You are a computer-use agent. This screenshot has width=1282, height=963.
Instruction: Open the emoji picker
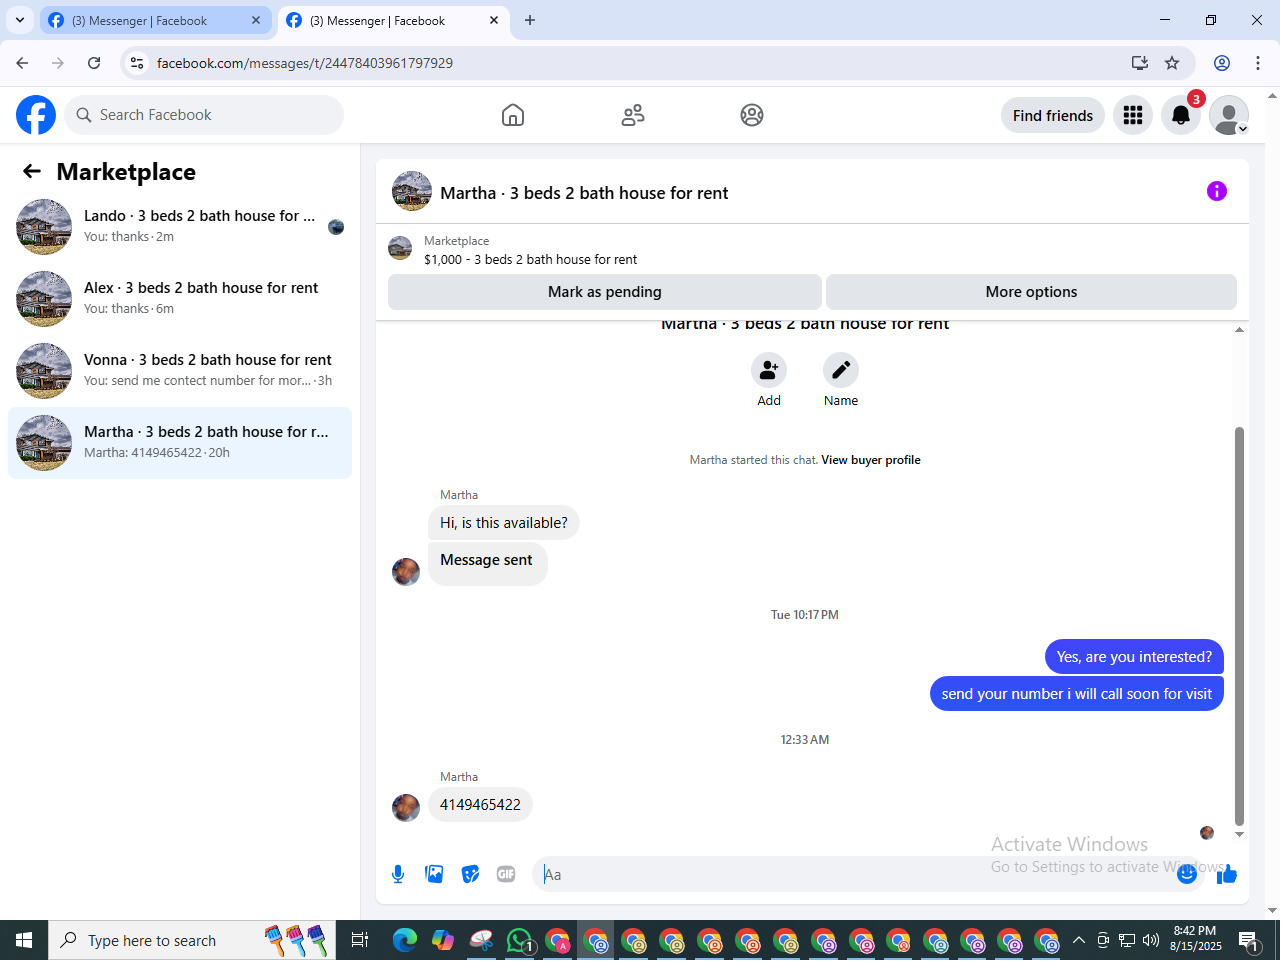pyautogui.click(x=1187, y=874)
